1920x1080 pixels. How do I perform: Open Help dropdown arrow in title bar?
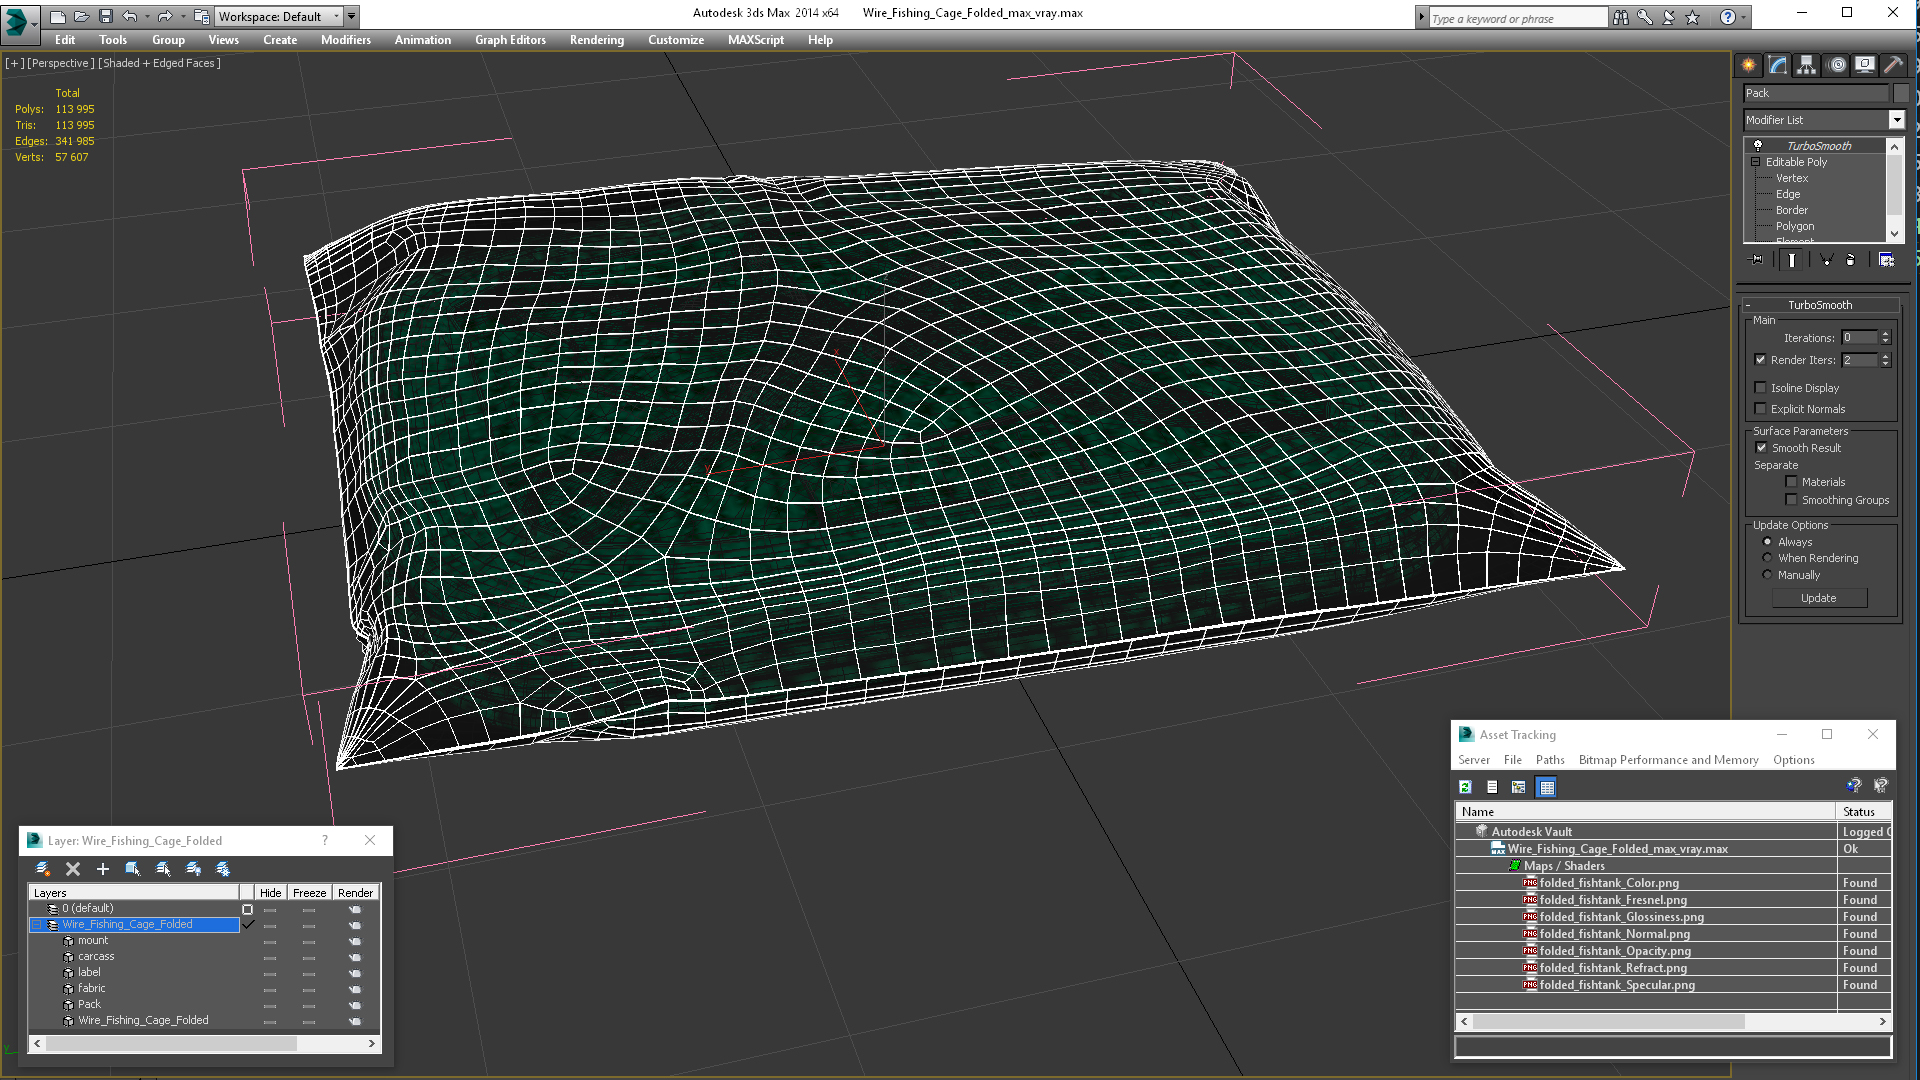pyautogui.click(x=1743, y=17)
